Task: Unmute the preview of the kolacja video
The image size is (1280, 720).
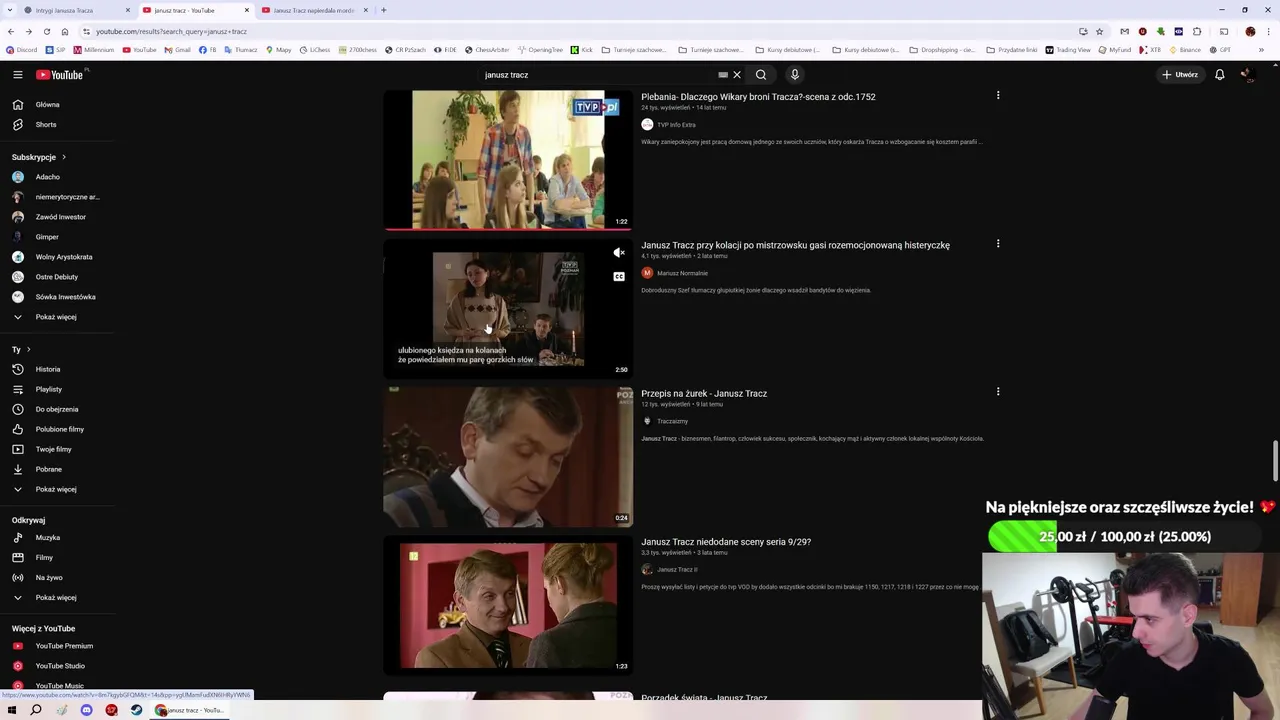Action: [619, 253]
